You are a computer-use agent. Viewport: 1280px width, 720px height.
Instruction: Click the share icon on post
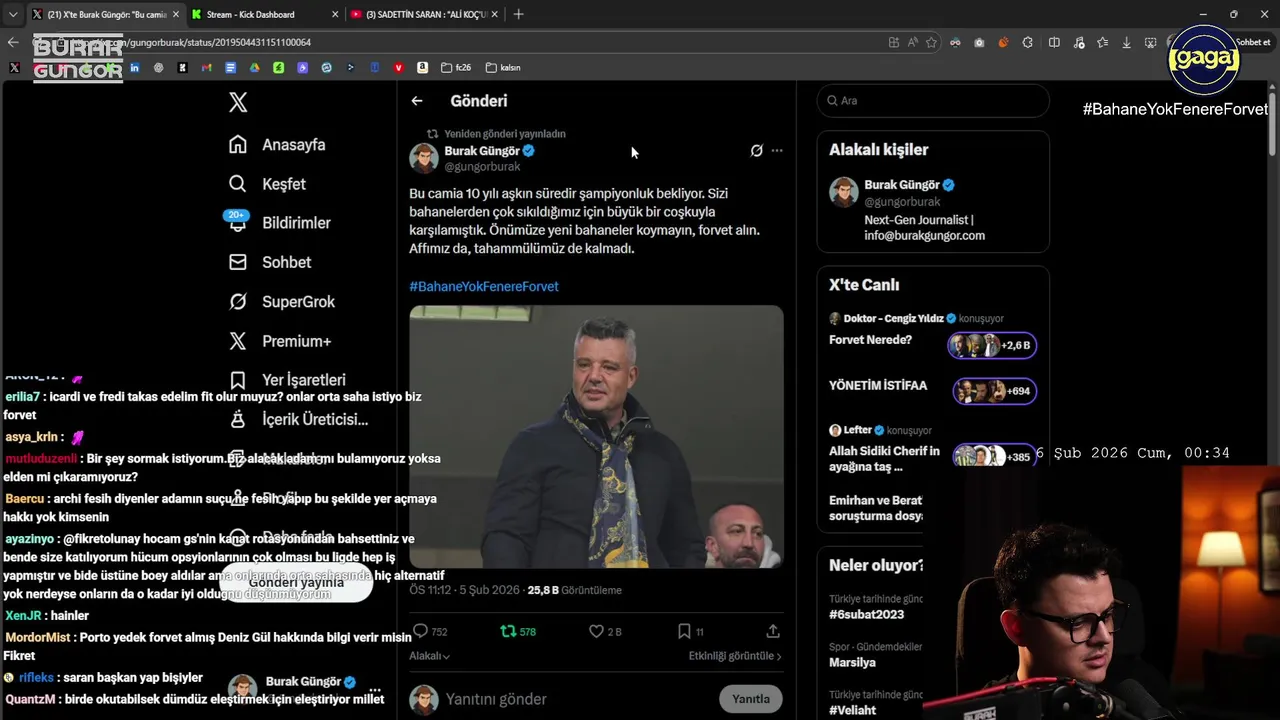click(x=773, y=631)
